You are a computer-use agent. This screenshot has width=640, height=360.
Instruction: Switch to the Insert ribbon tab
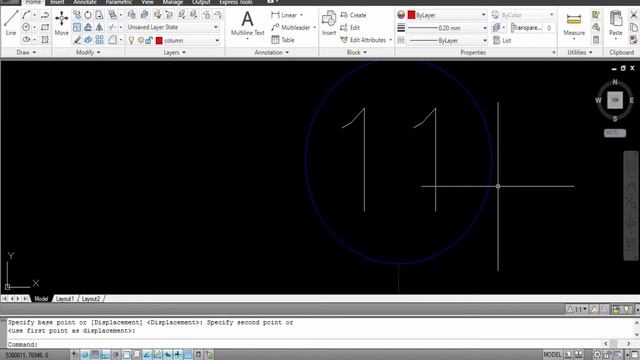click(57, 2)
